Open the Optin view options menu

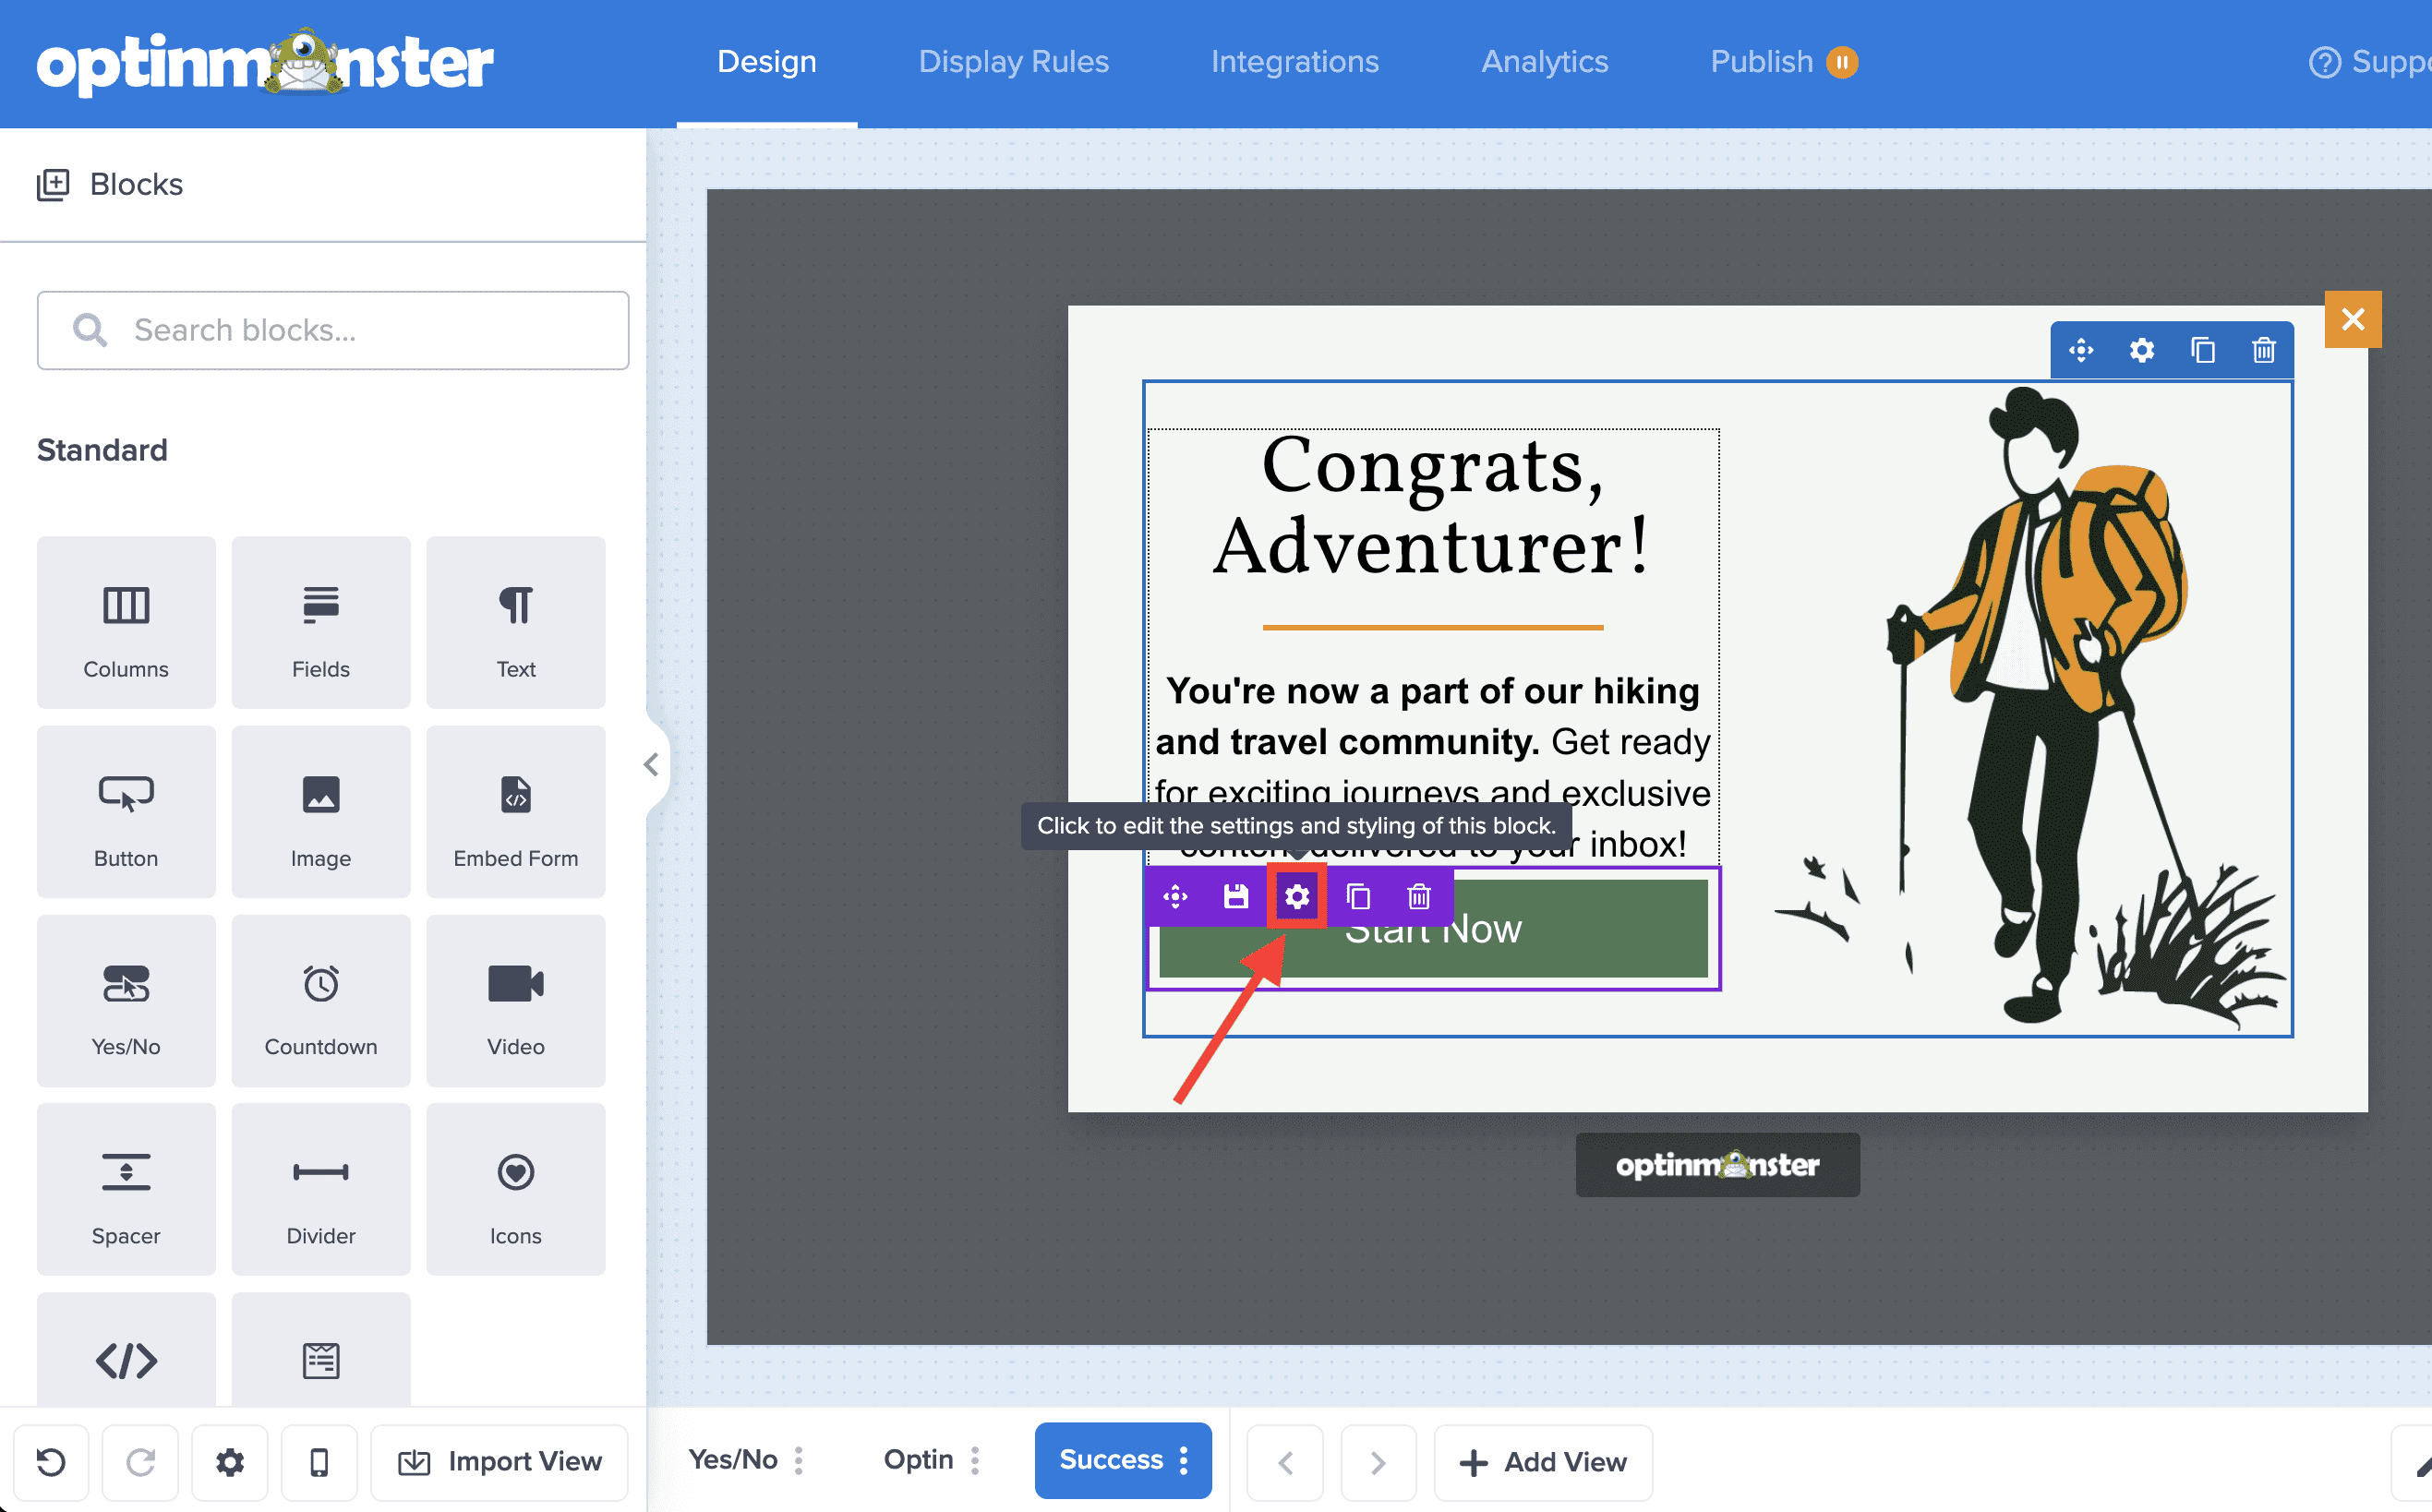point(975,1461)
